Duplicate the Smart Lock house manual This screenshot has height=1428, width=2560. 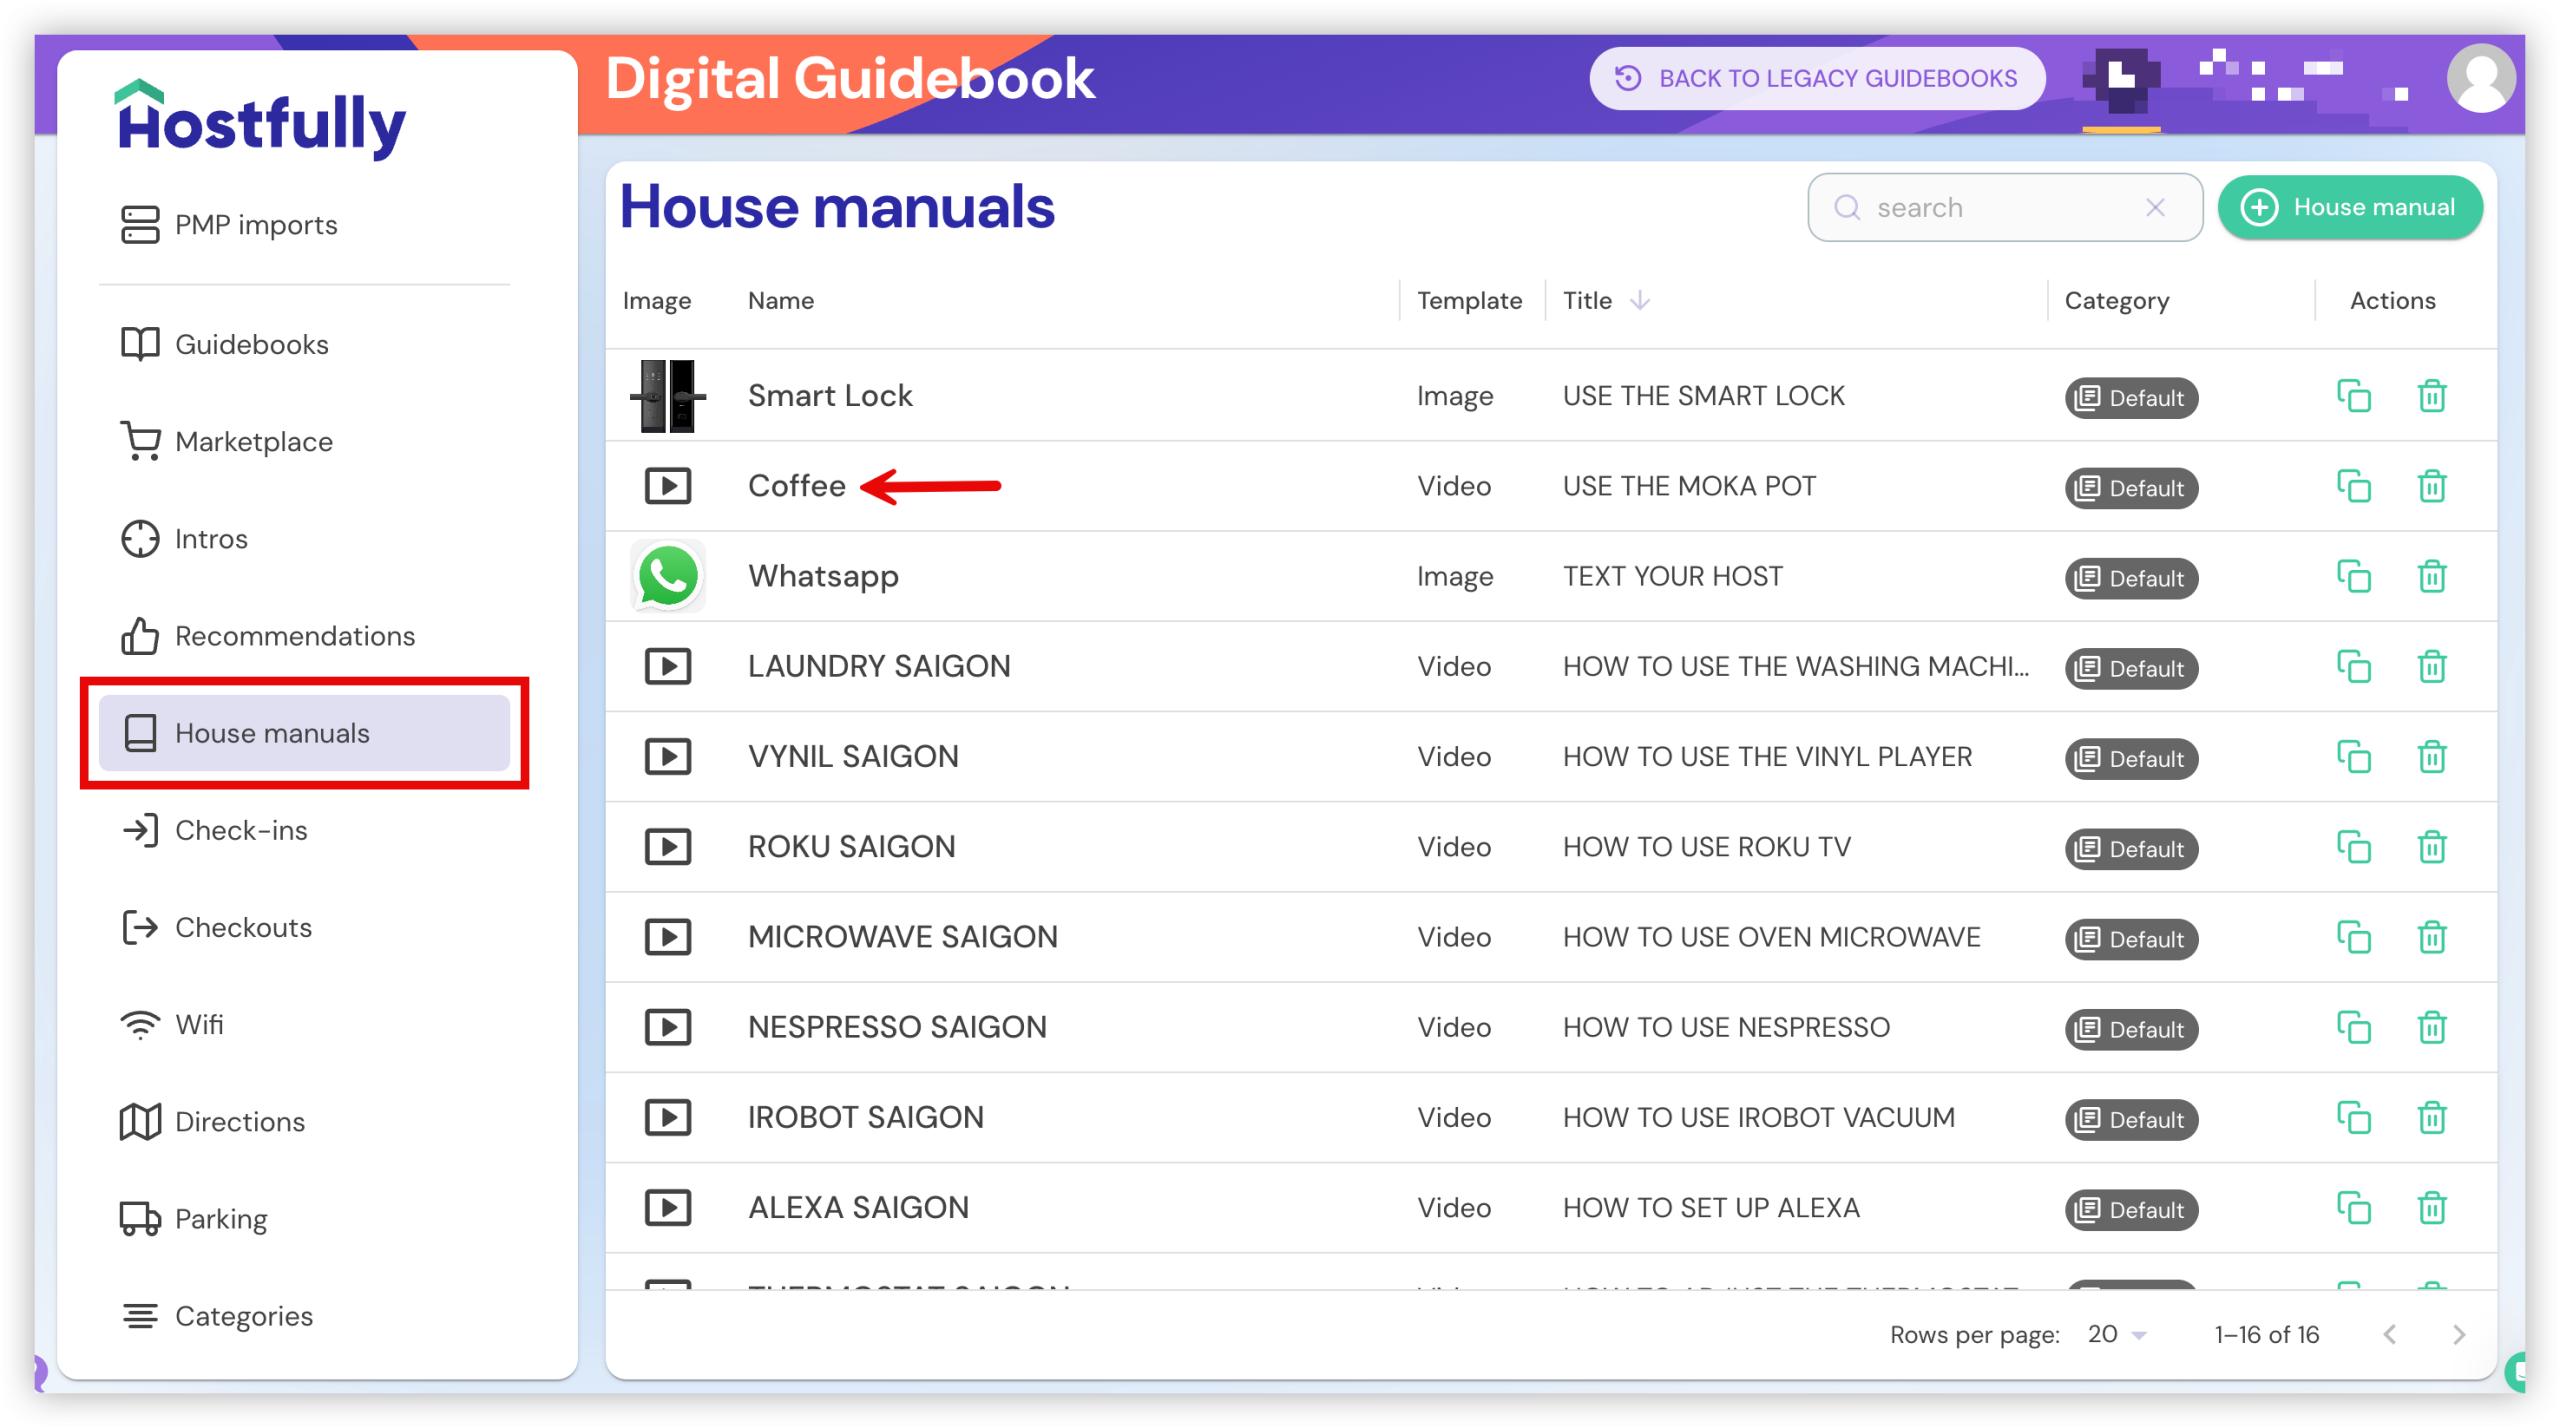coord(2356,396)
